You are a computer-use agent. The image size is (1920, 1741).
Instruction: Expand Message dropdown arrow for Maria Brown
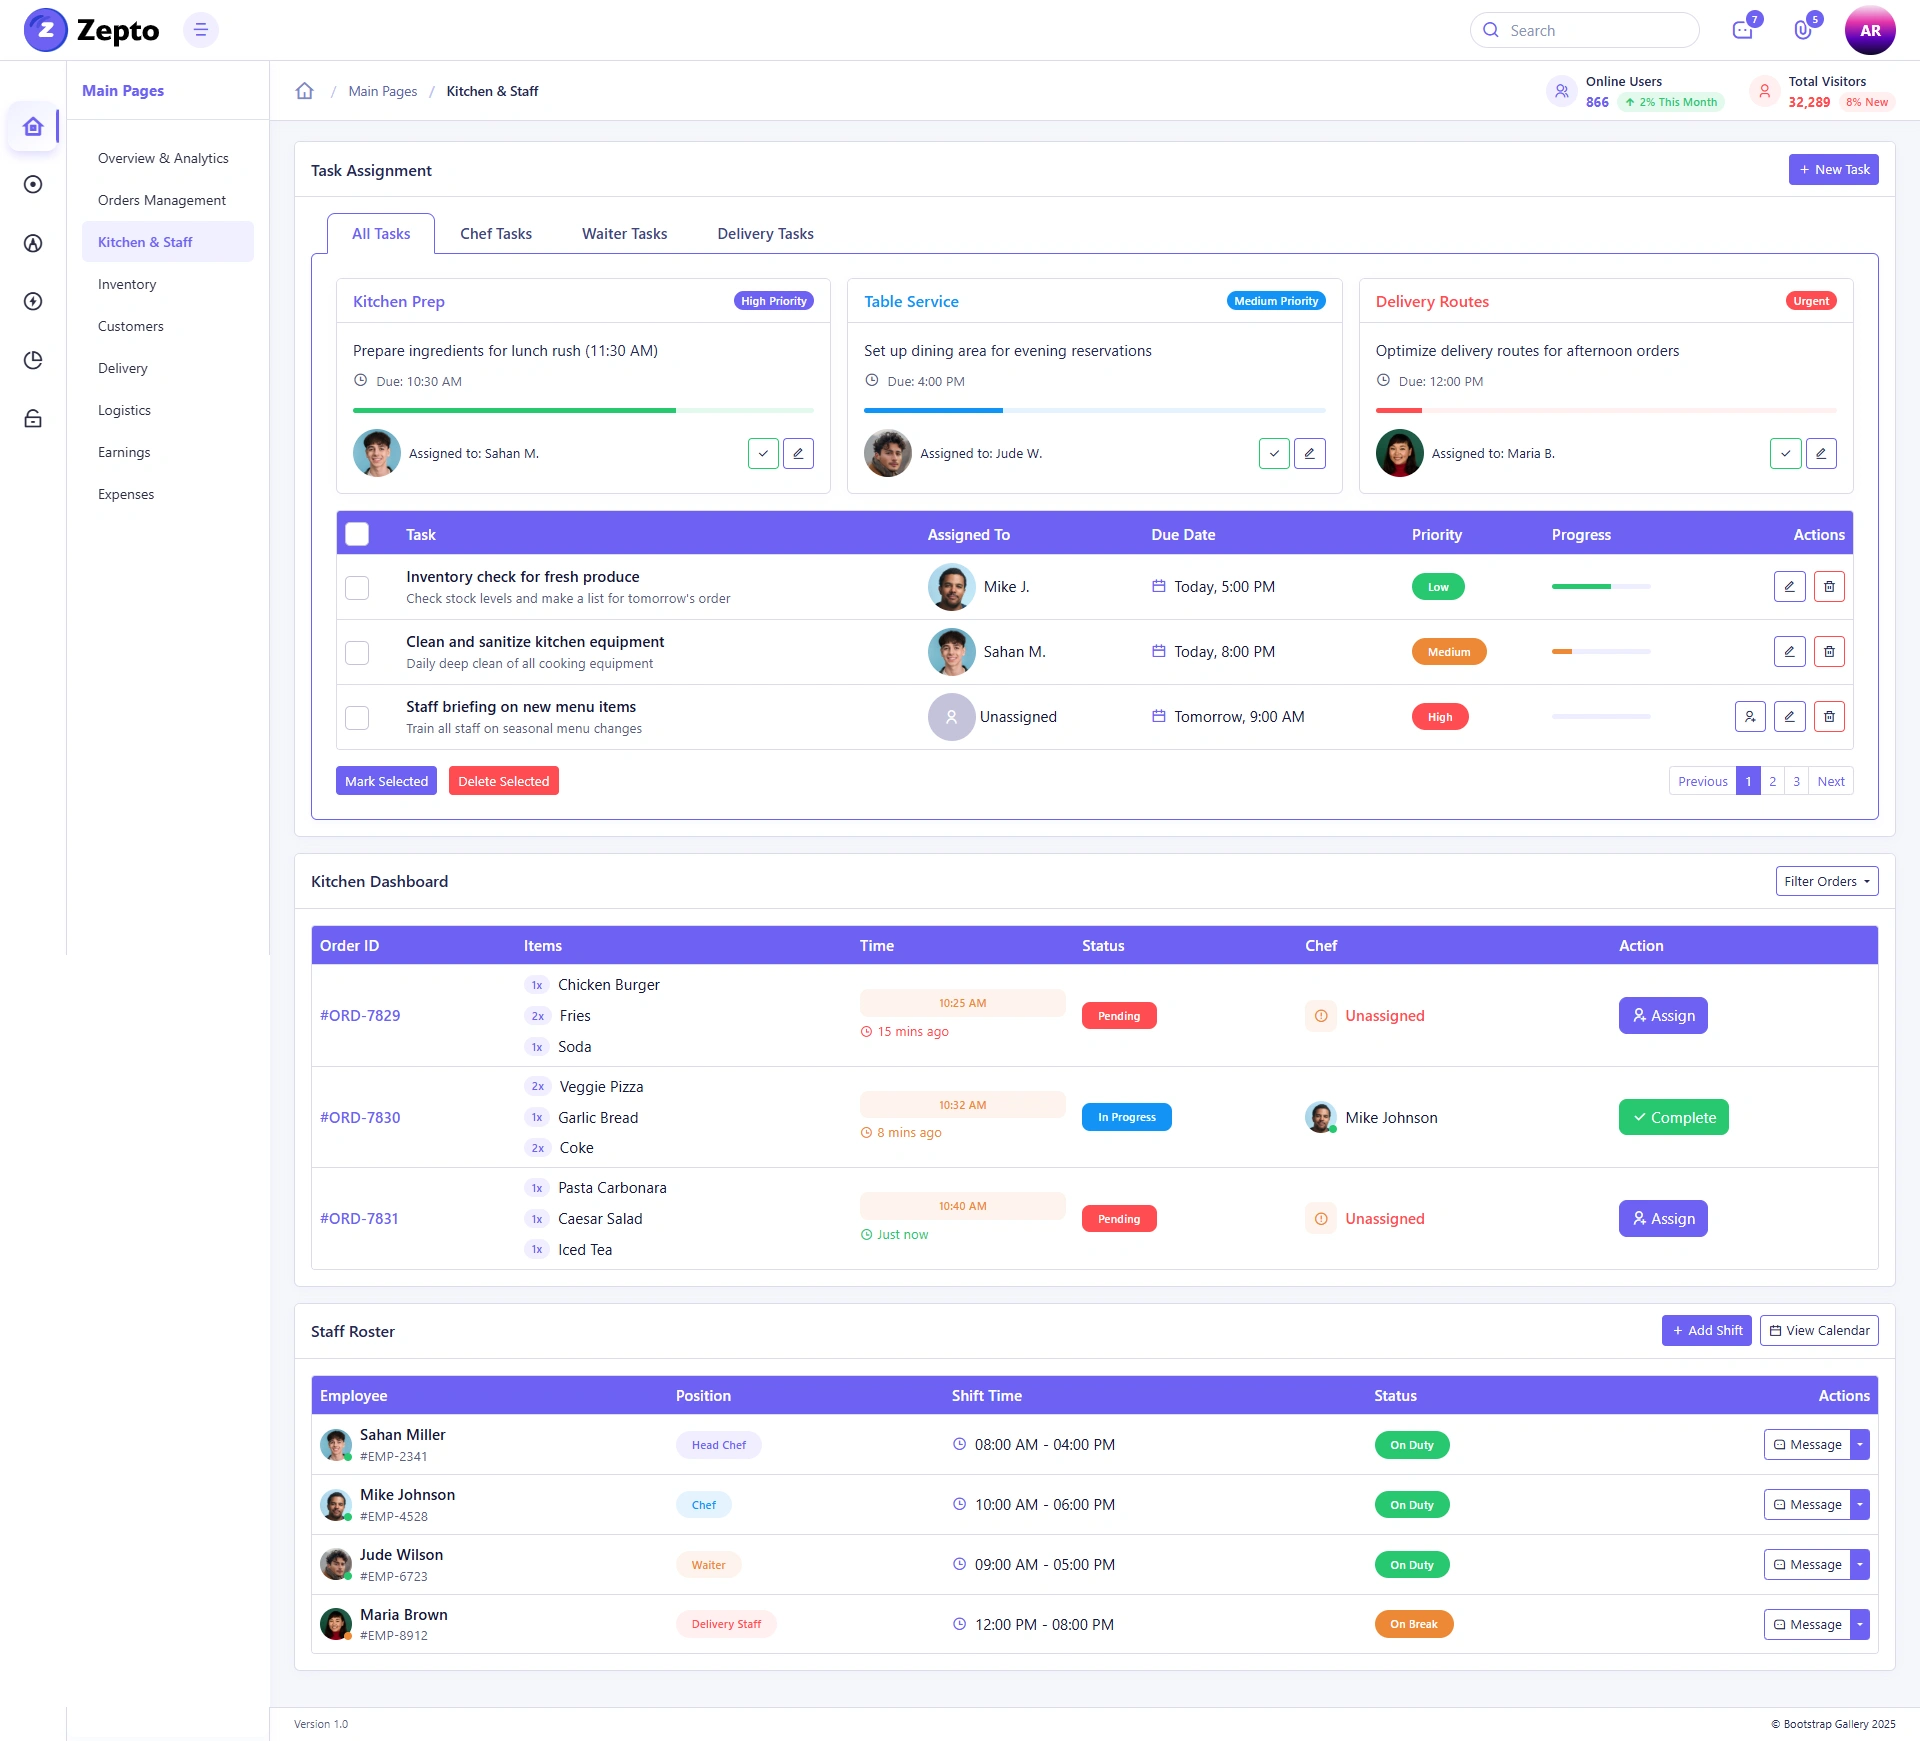click(x=1860, y=1624)
